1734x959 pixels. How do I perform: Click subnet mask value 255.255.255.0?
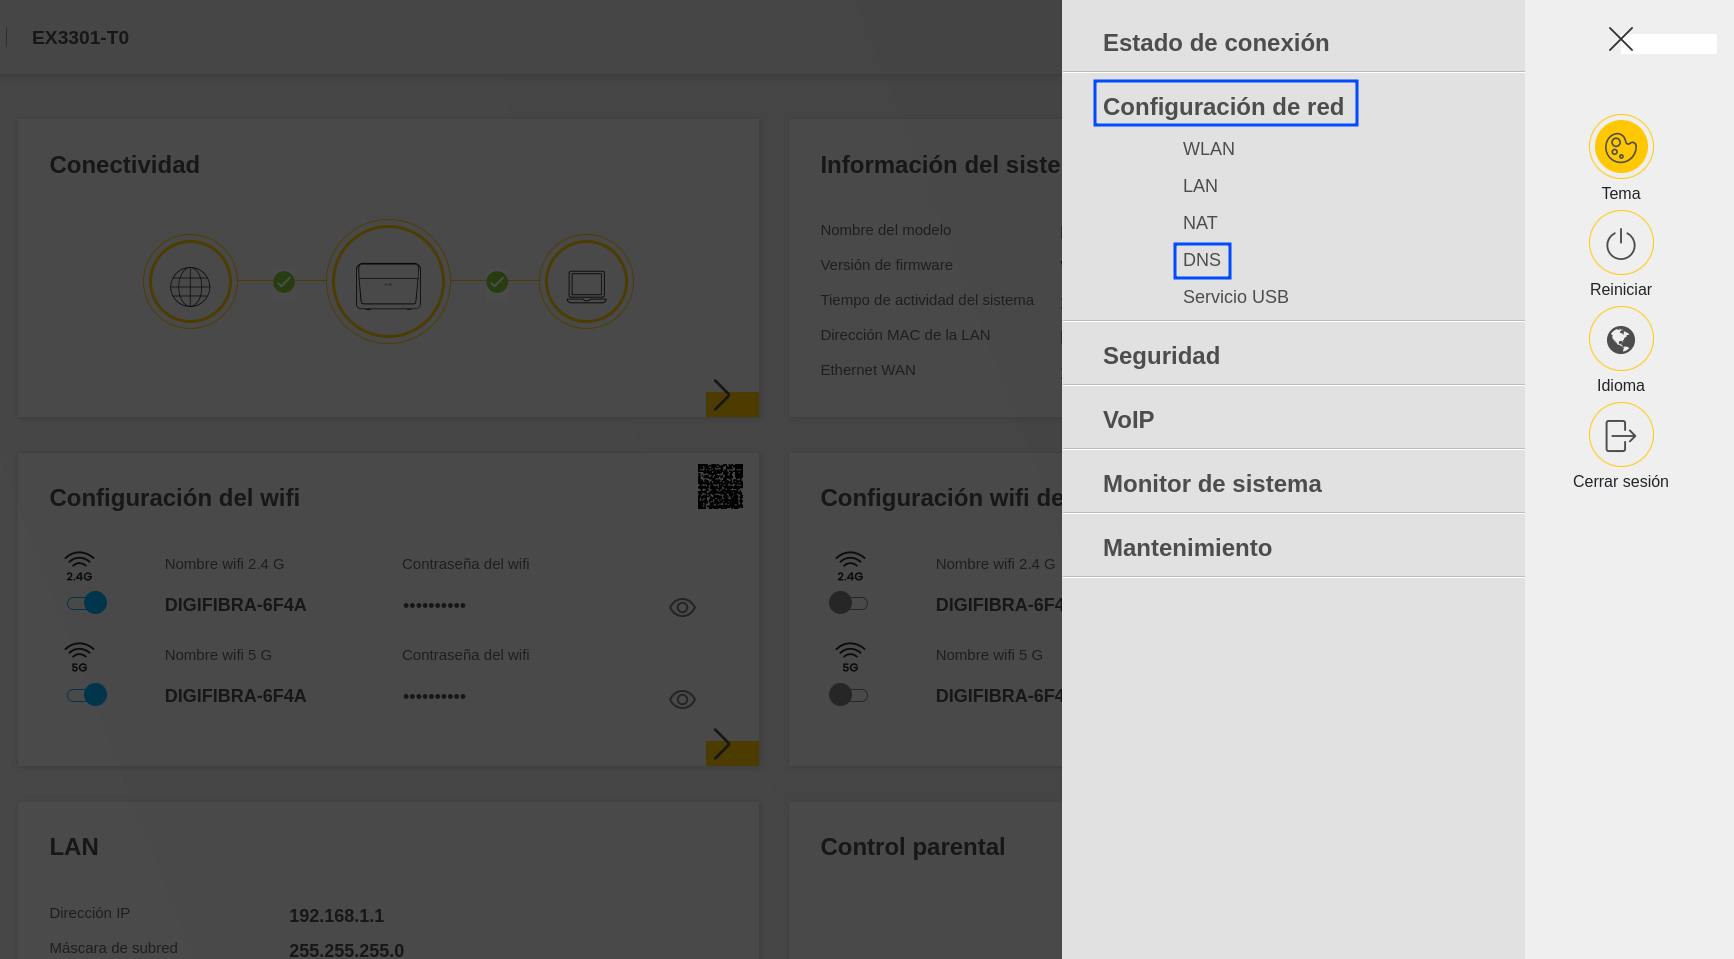[x=346, y=950]
